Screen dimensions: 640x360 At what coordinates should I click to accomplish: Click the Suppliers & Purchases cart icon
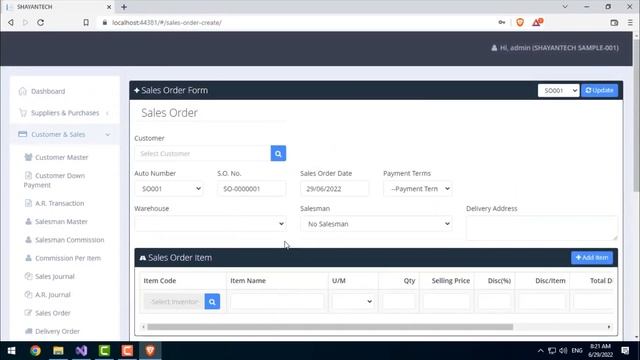pos(23,112)
